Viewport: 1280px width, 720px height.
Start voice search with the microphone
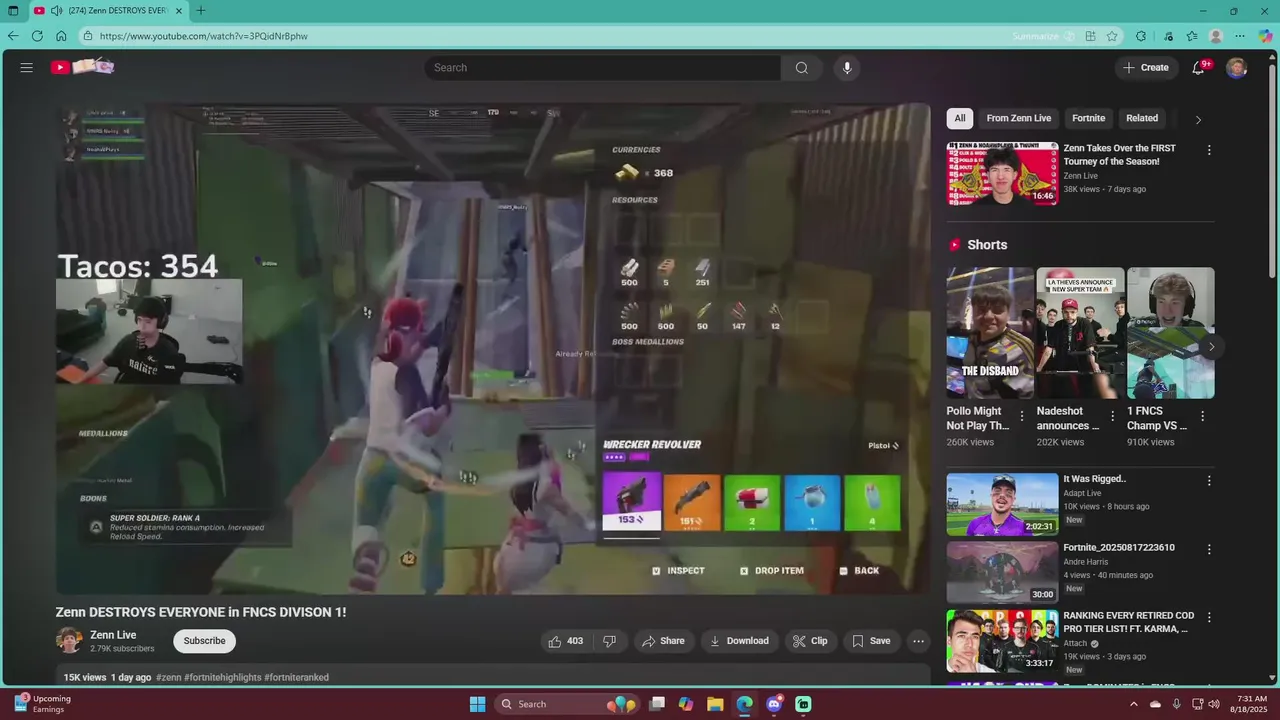[847, 68]
